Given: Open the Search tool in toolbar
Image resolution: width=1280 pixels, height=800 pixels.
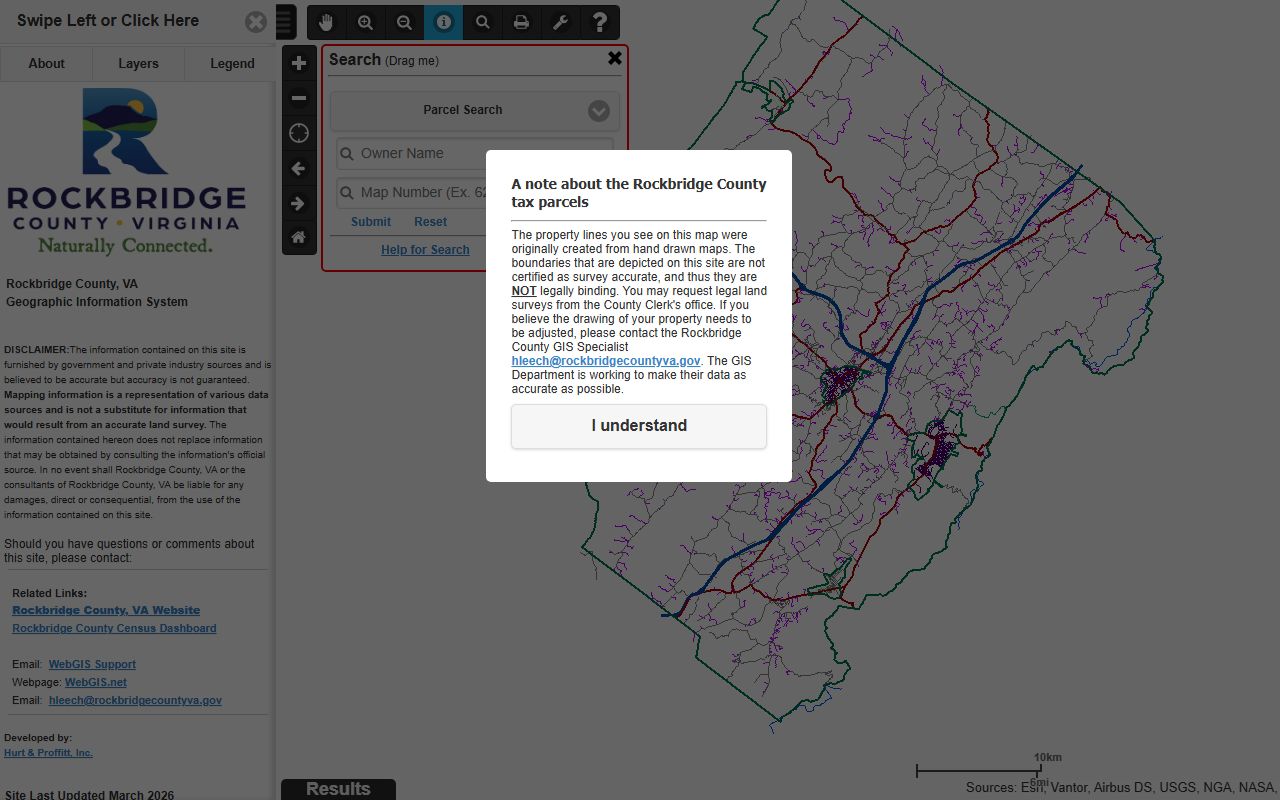Looking at the screenshot, I should pos(482,22).
